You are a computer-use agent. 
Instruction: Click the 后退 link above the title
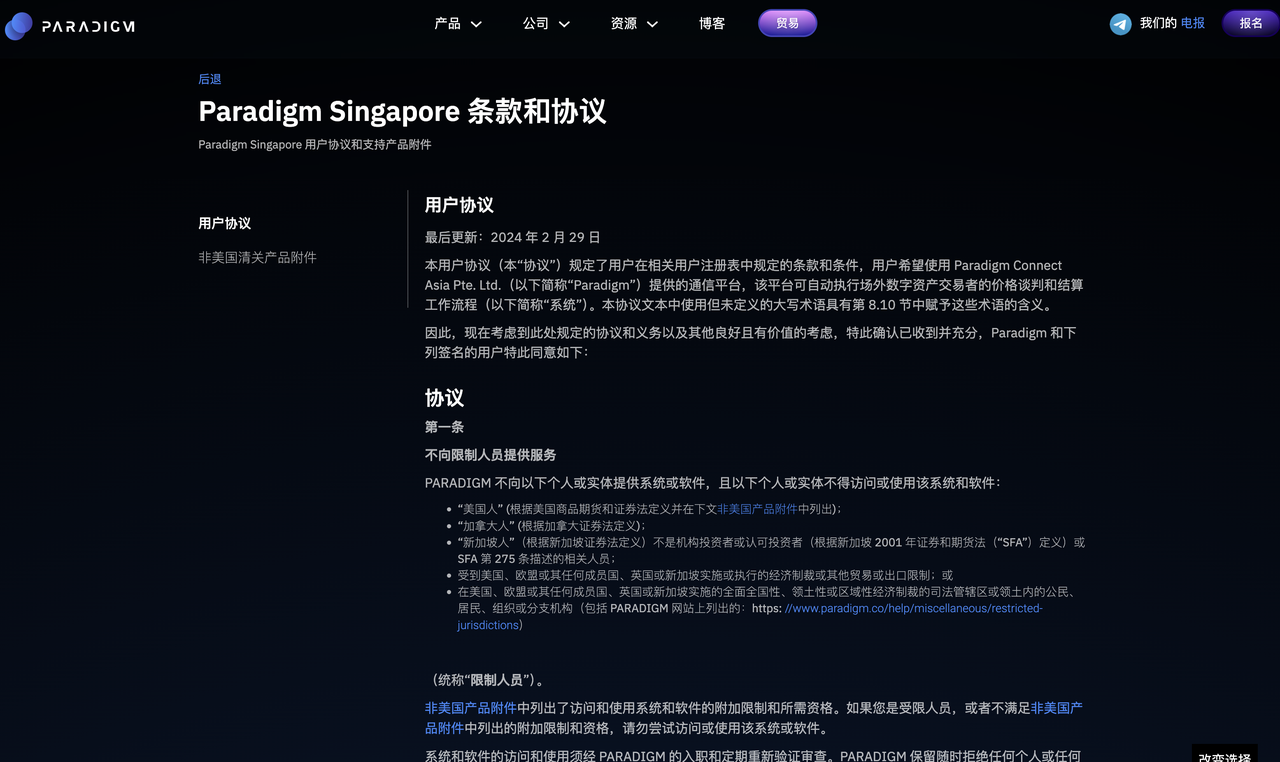[209, 78]
